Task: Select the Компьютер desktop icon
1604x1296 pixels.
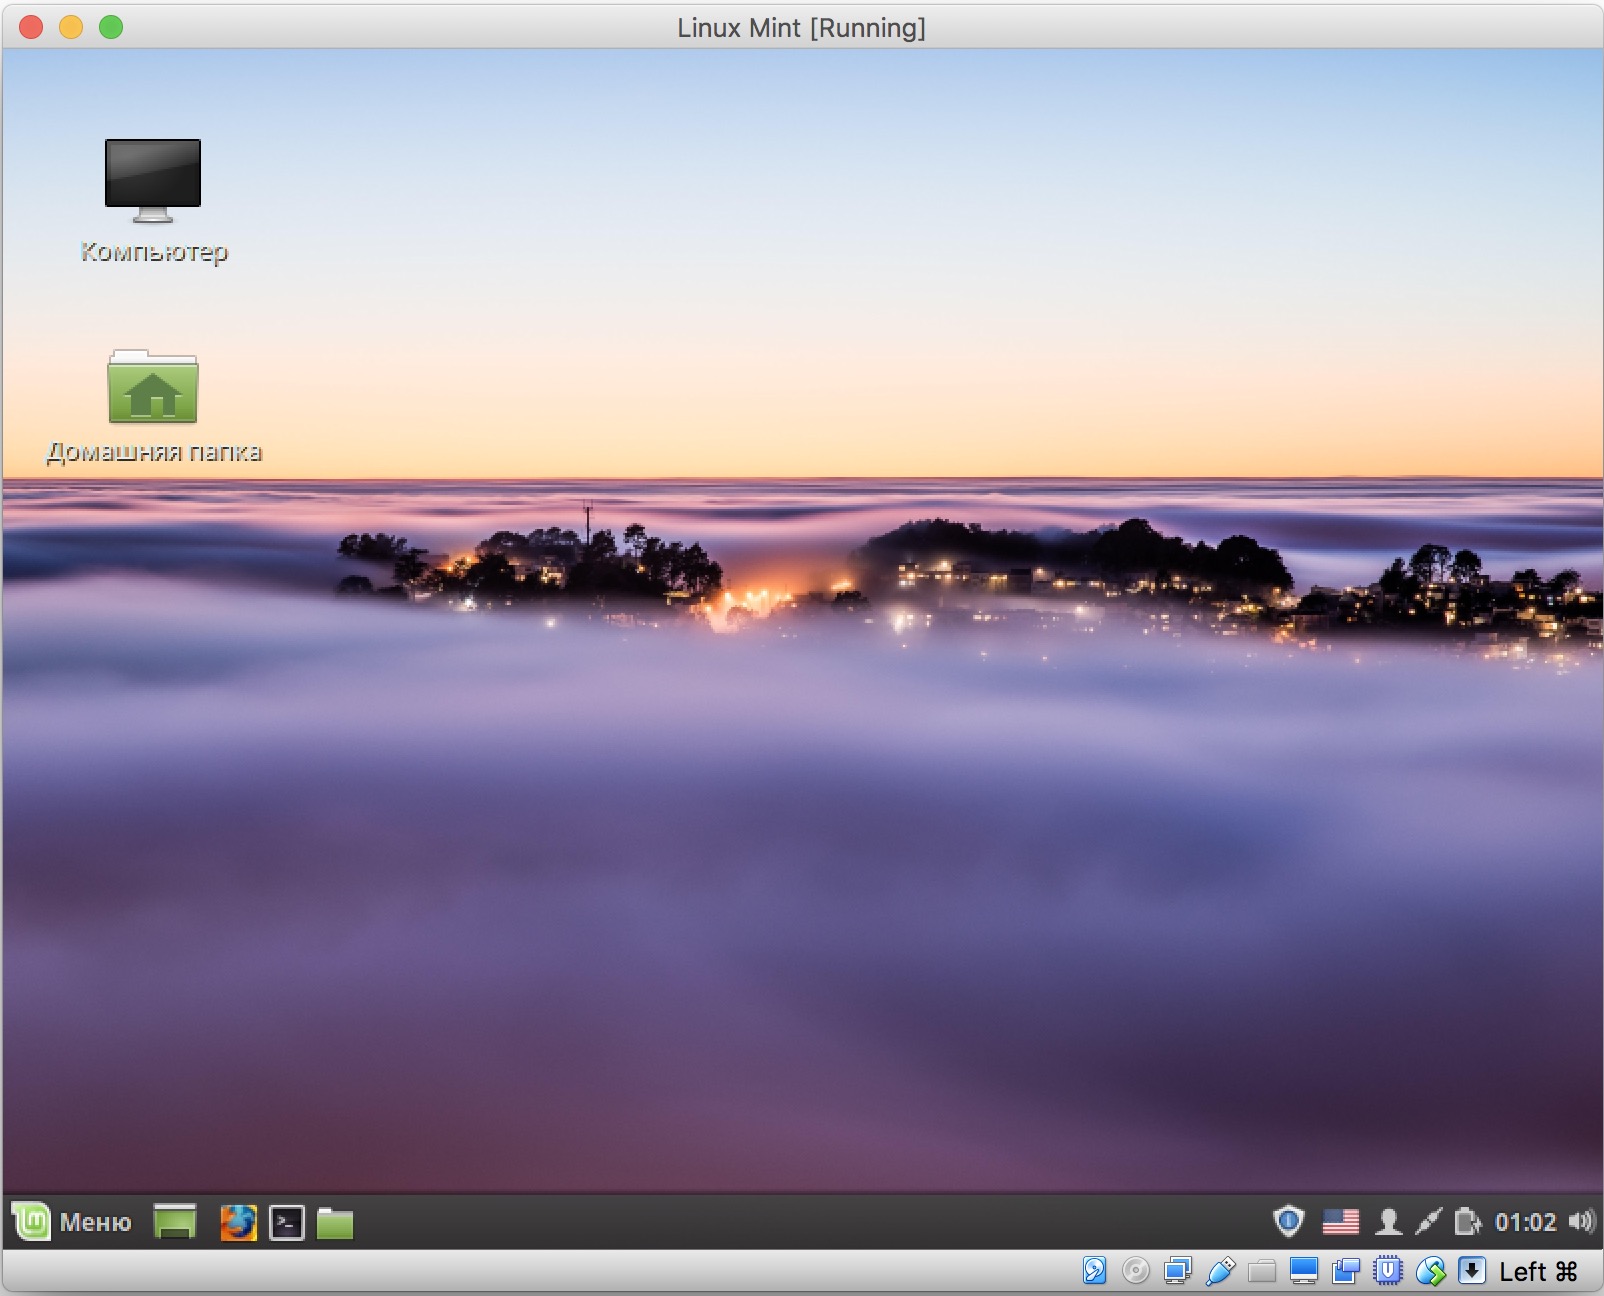Action: coord(153,201)
